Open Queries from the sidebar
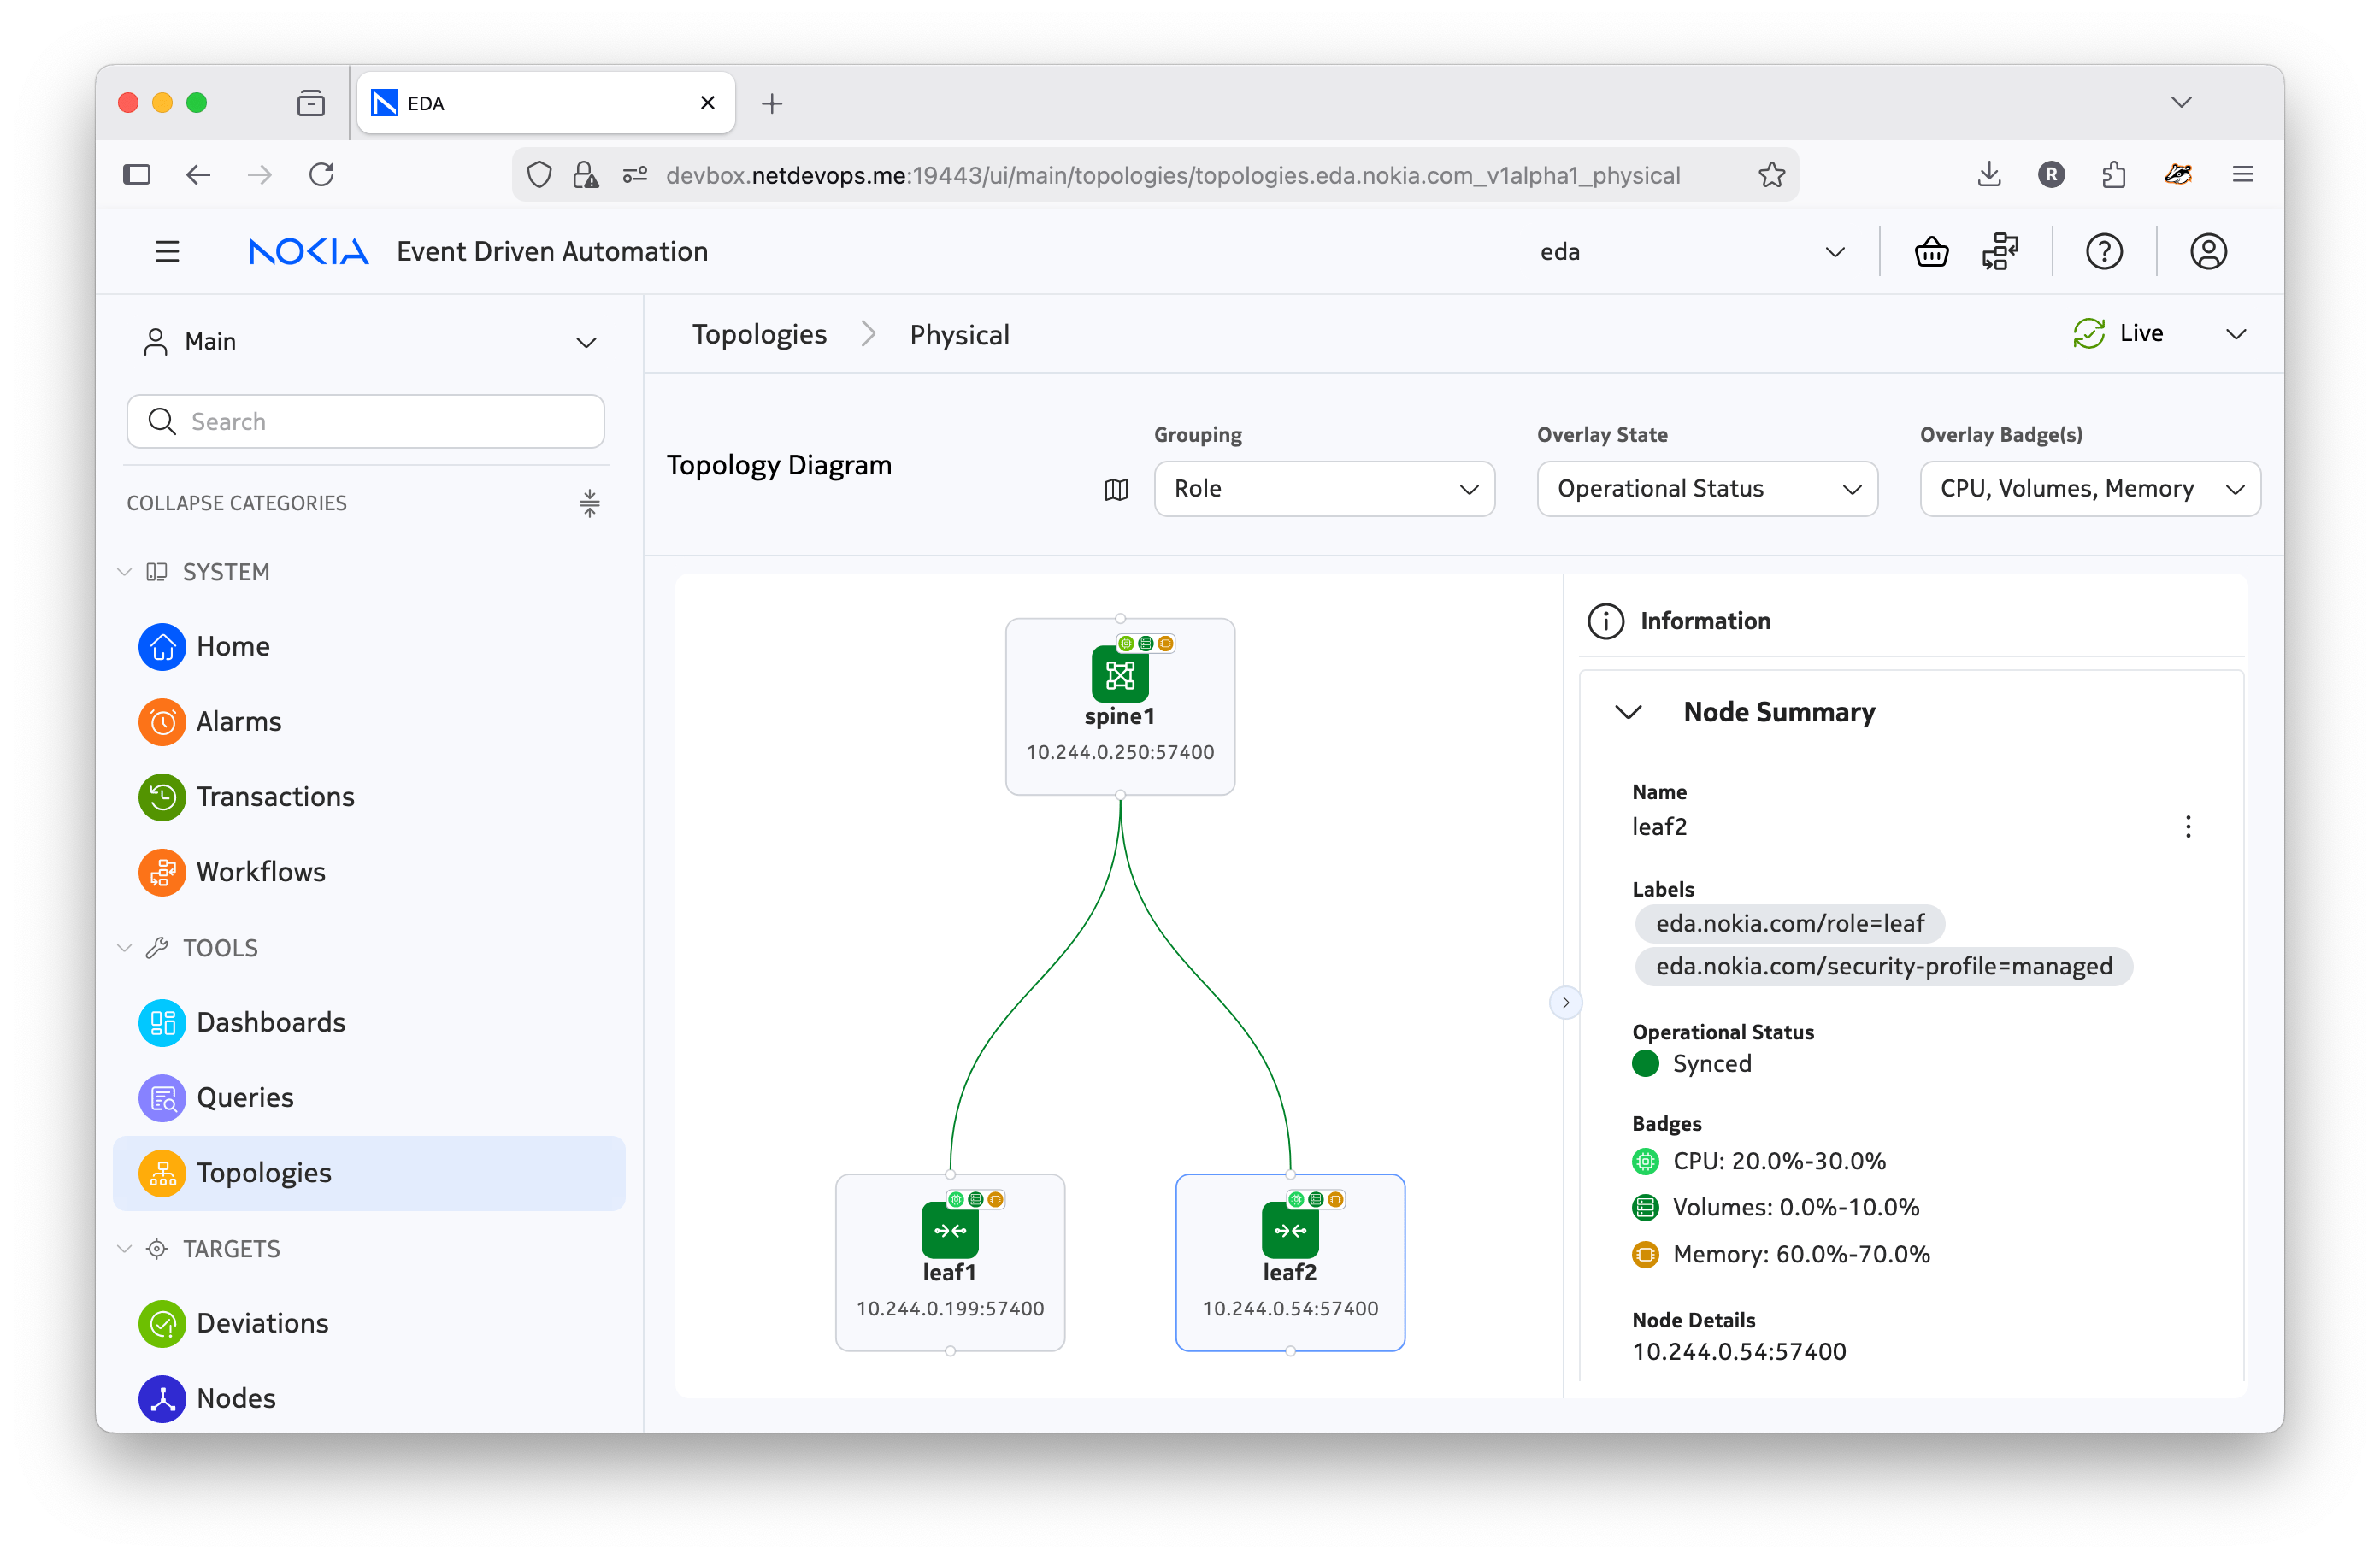This screenshot has width=2380, height=1559. coord(244,1097)
